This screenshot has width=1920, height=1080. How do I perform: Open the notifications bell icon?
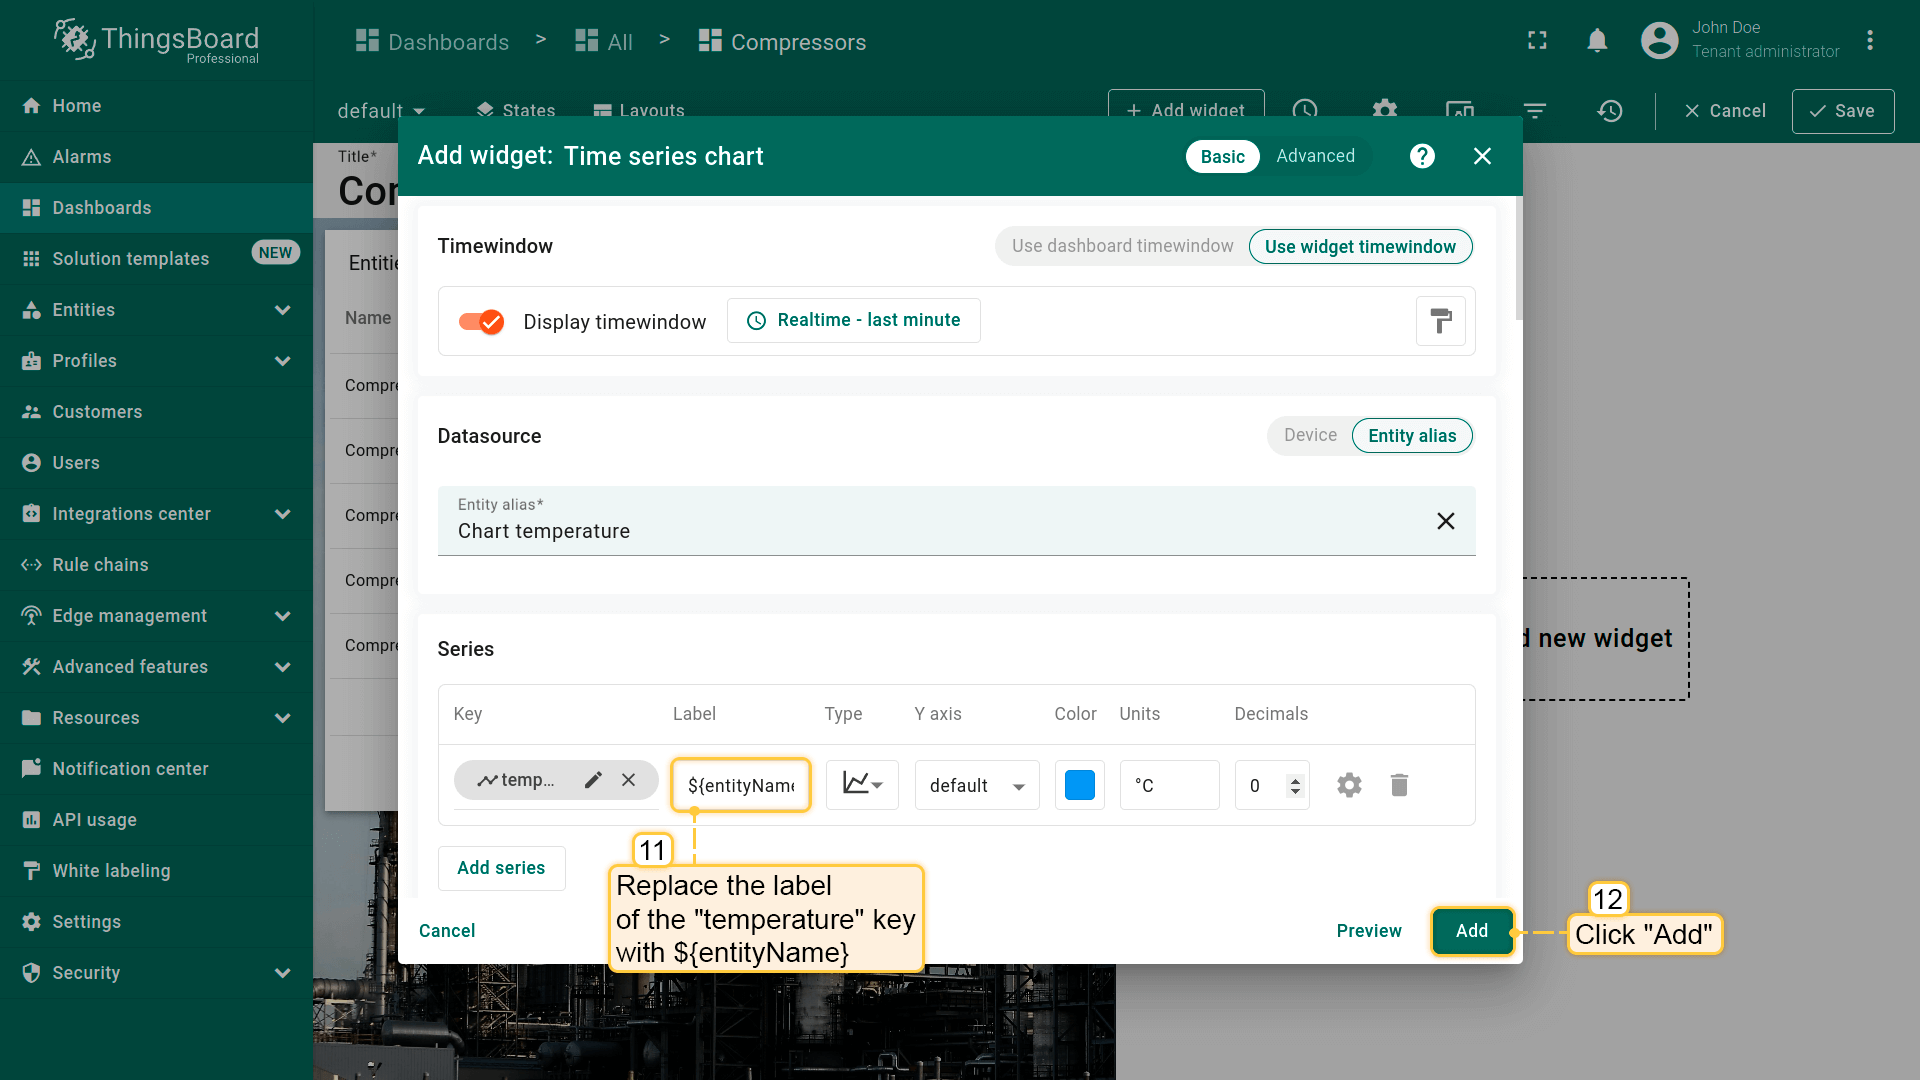(1597, 41)
